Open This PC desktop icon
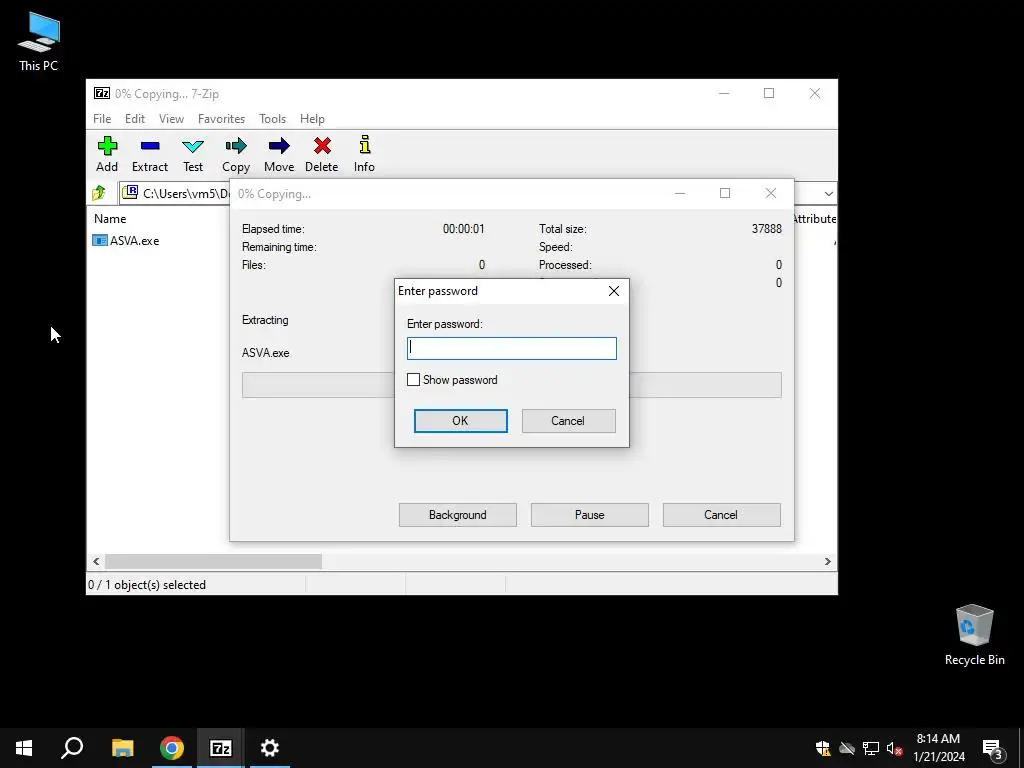 [39, 42]
